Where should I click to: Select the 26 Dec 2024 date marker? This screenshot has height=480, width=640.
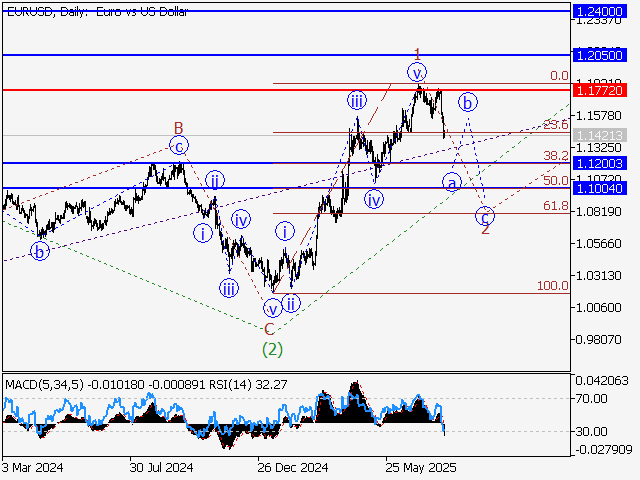click(x=291, y=467)
